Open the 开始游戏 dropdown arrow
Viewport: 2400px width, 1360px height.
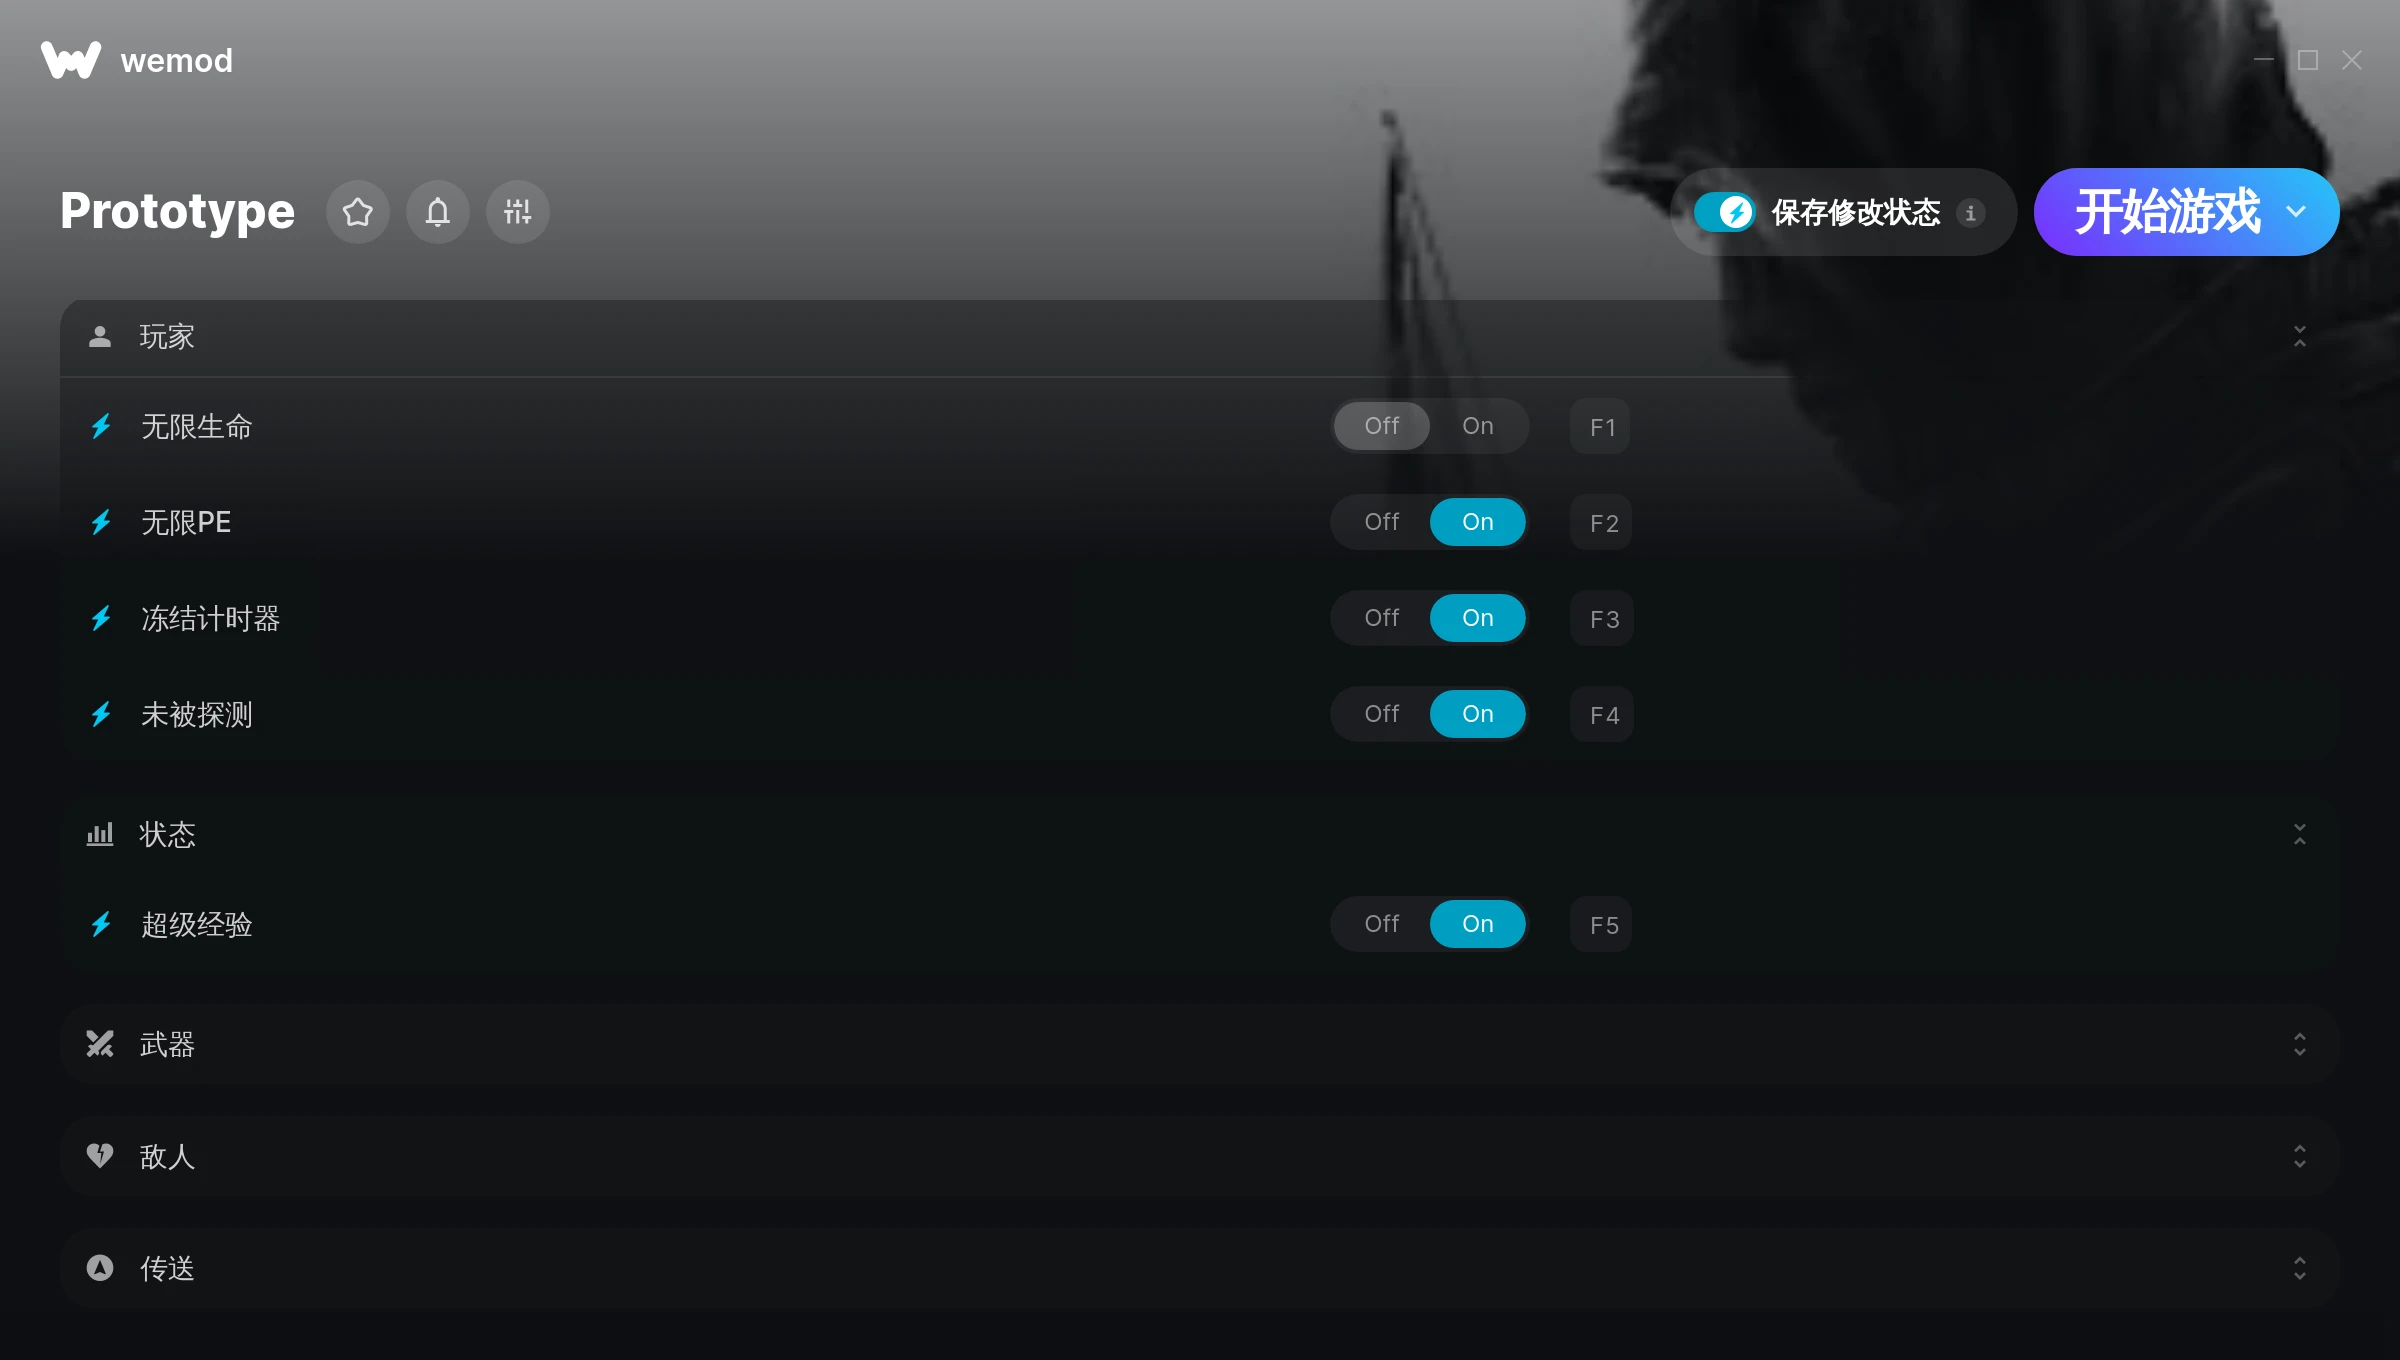click(2296, 212)
